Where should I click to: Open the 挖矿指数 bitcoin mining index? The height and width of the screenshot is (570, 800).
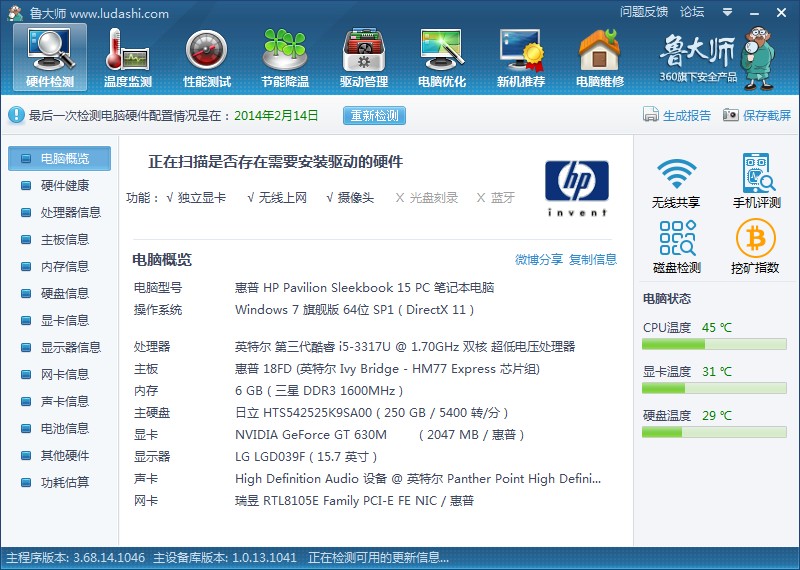tap(756, 247)
